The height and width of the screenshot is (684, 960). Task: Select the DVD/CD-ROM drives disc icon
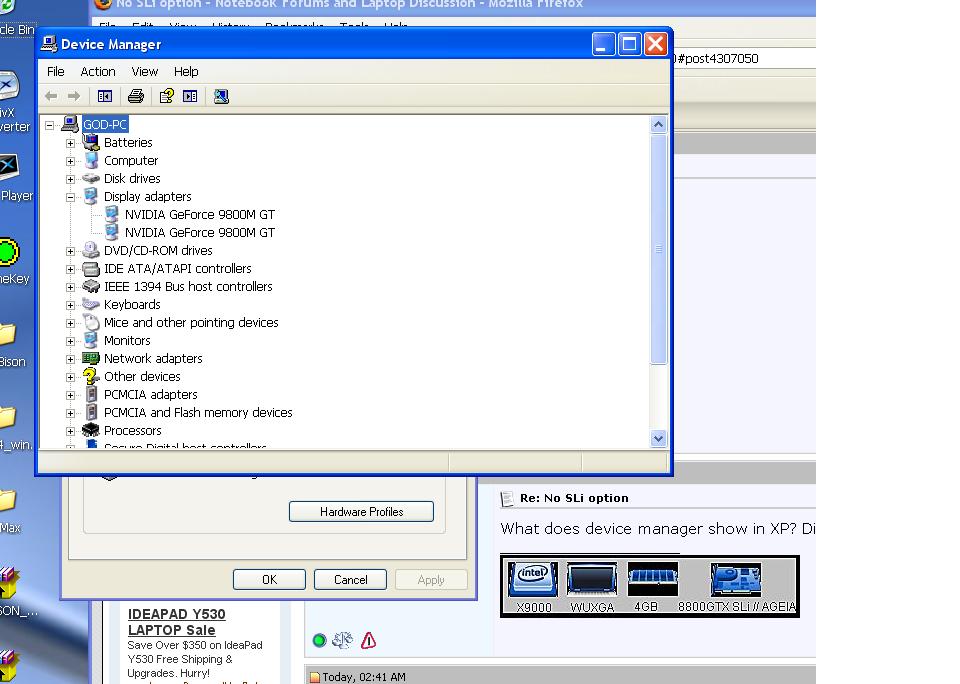point(91,250)
